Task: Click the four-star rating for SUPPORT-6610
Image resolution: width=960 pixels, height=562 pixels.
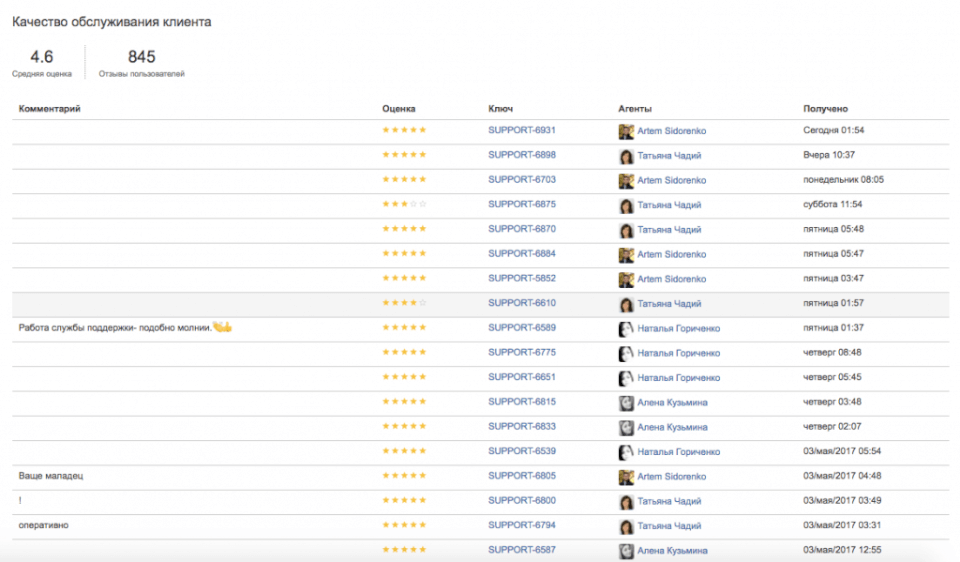Action: [x=404, y=303]
